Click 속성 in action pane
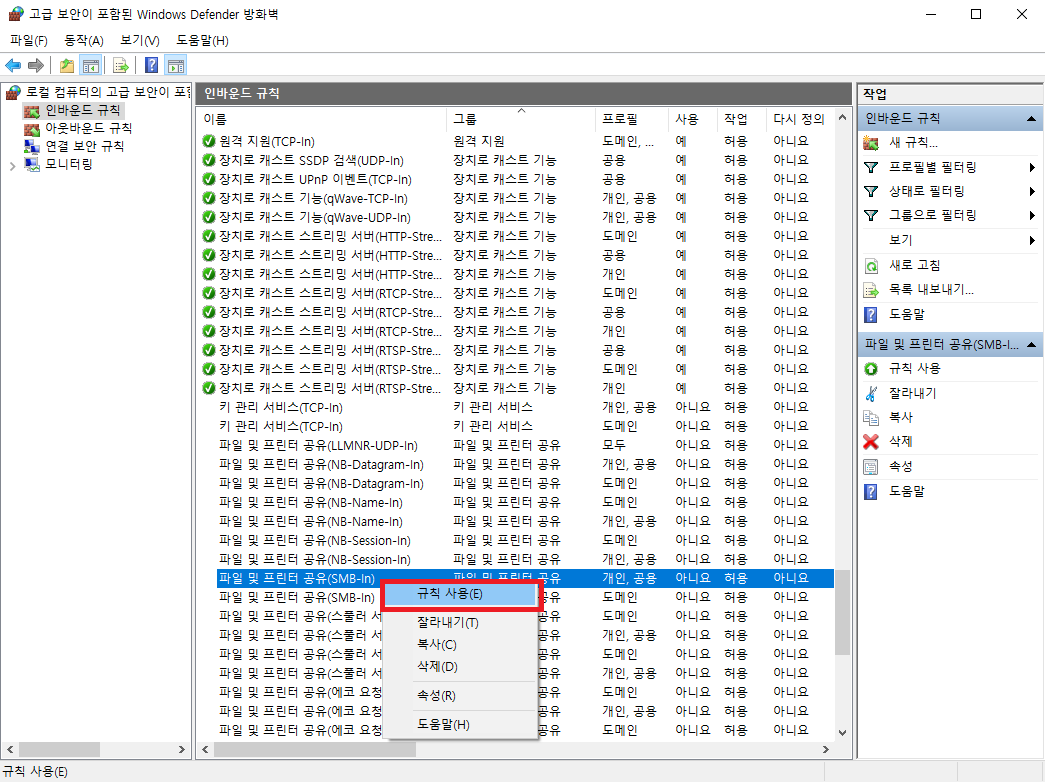The width and height of the screenshot is (1045, 782). [900, 467]
